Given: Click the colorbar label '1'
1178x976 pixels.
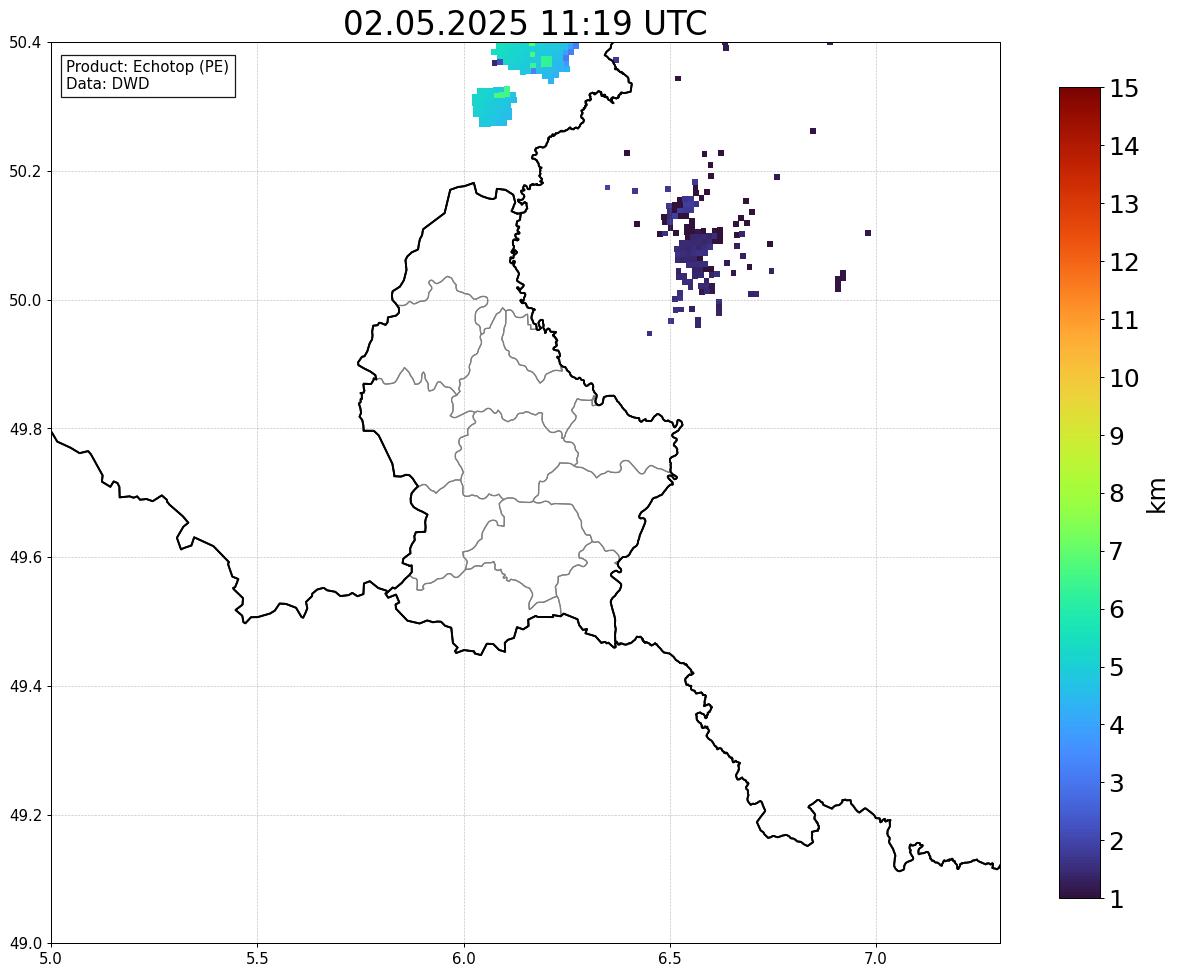Looking at the screenshot, I should [1117, 899].
